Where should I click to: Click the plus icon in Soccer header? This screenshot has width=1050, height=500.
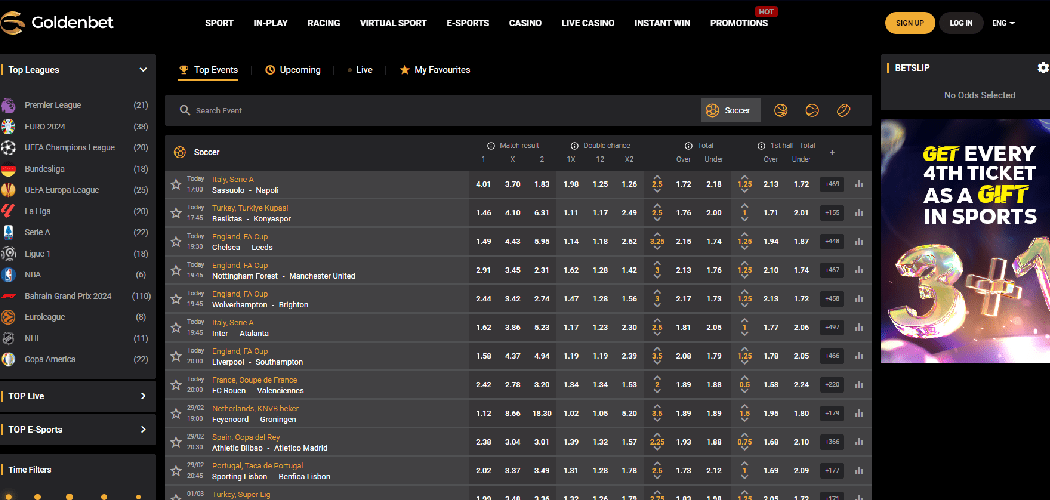[832, 152]
